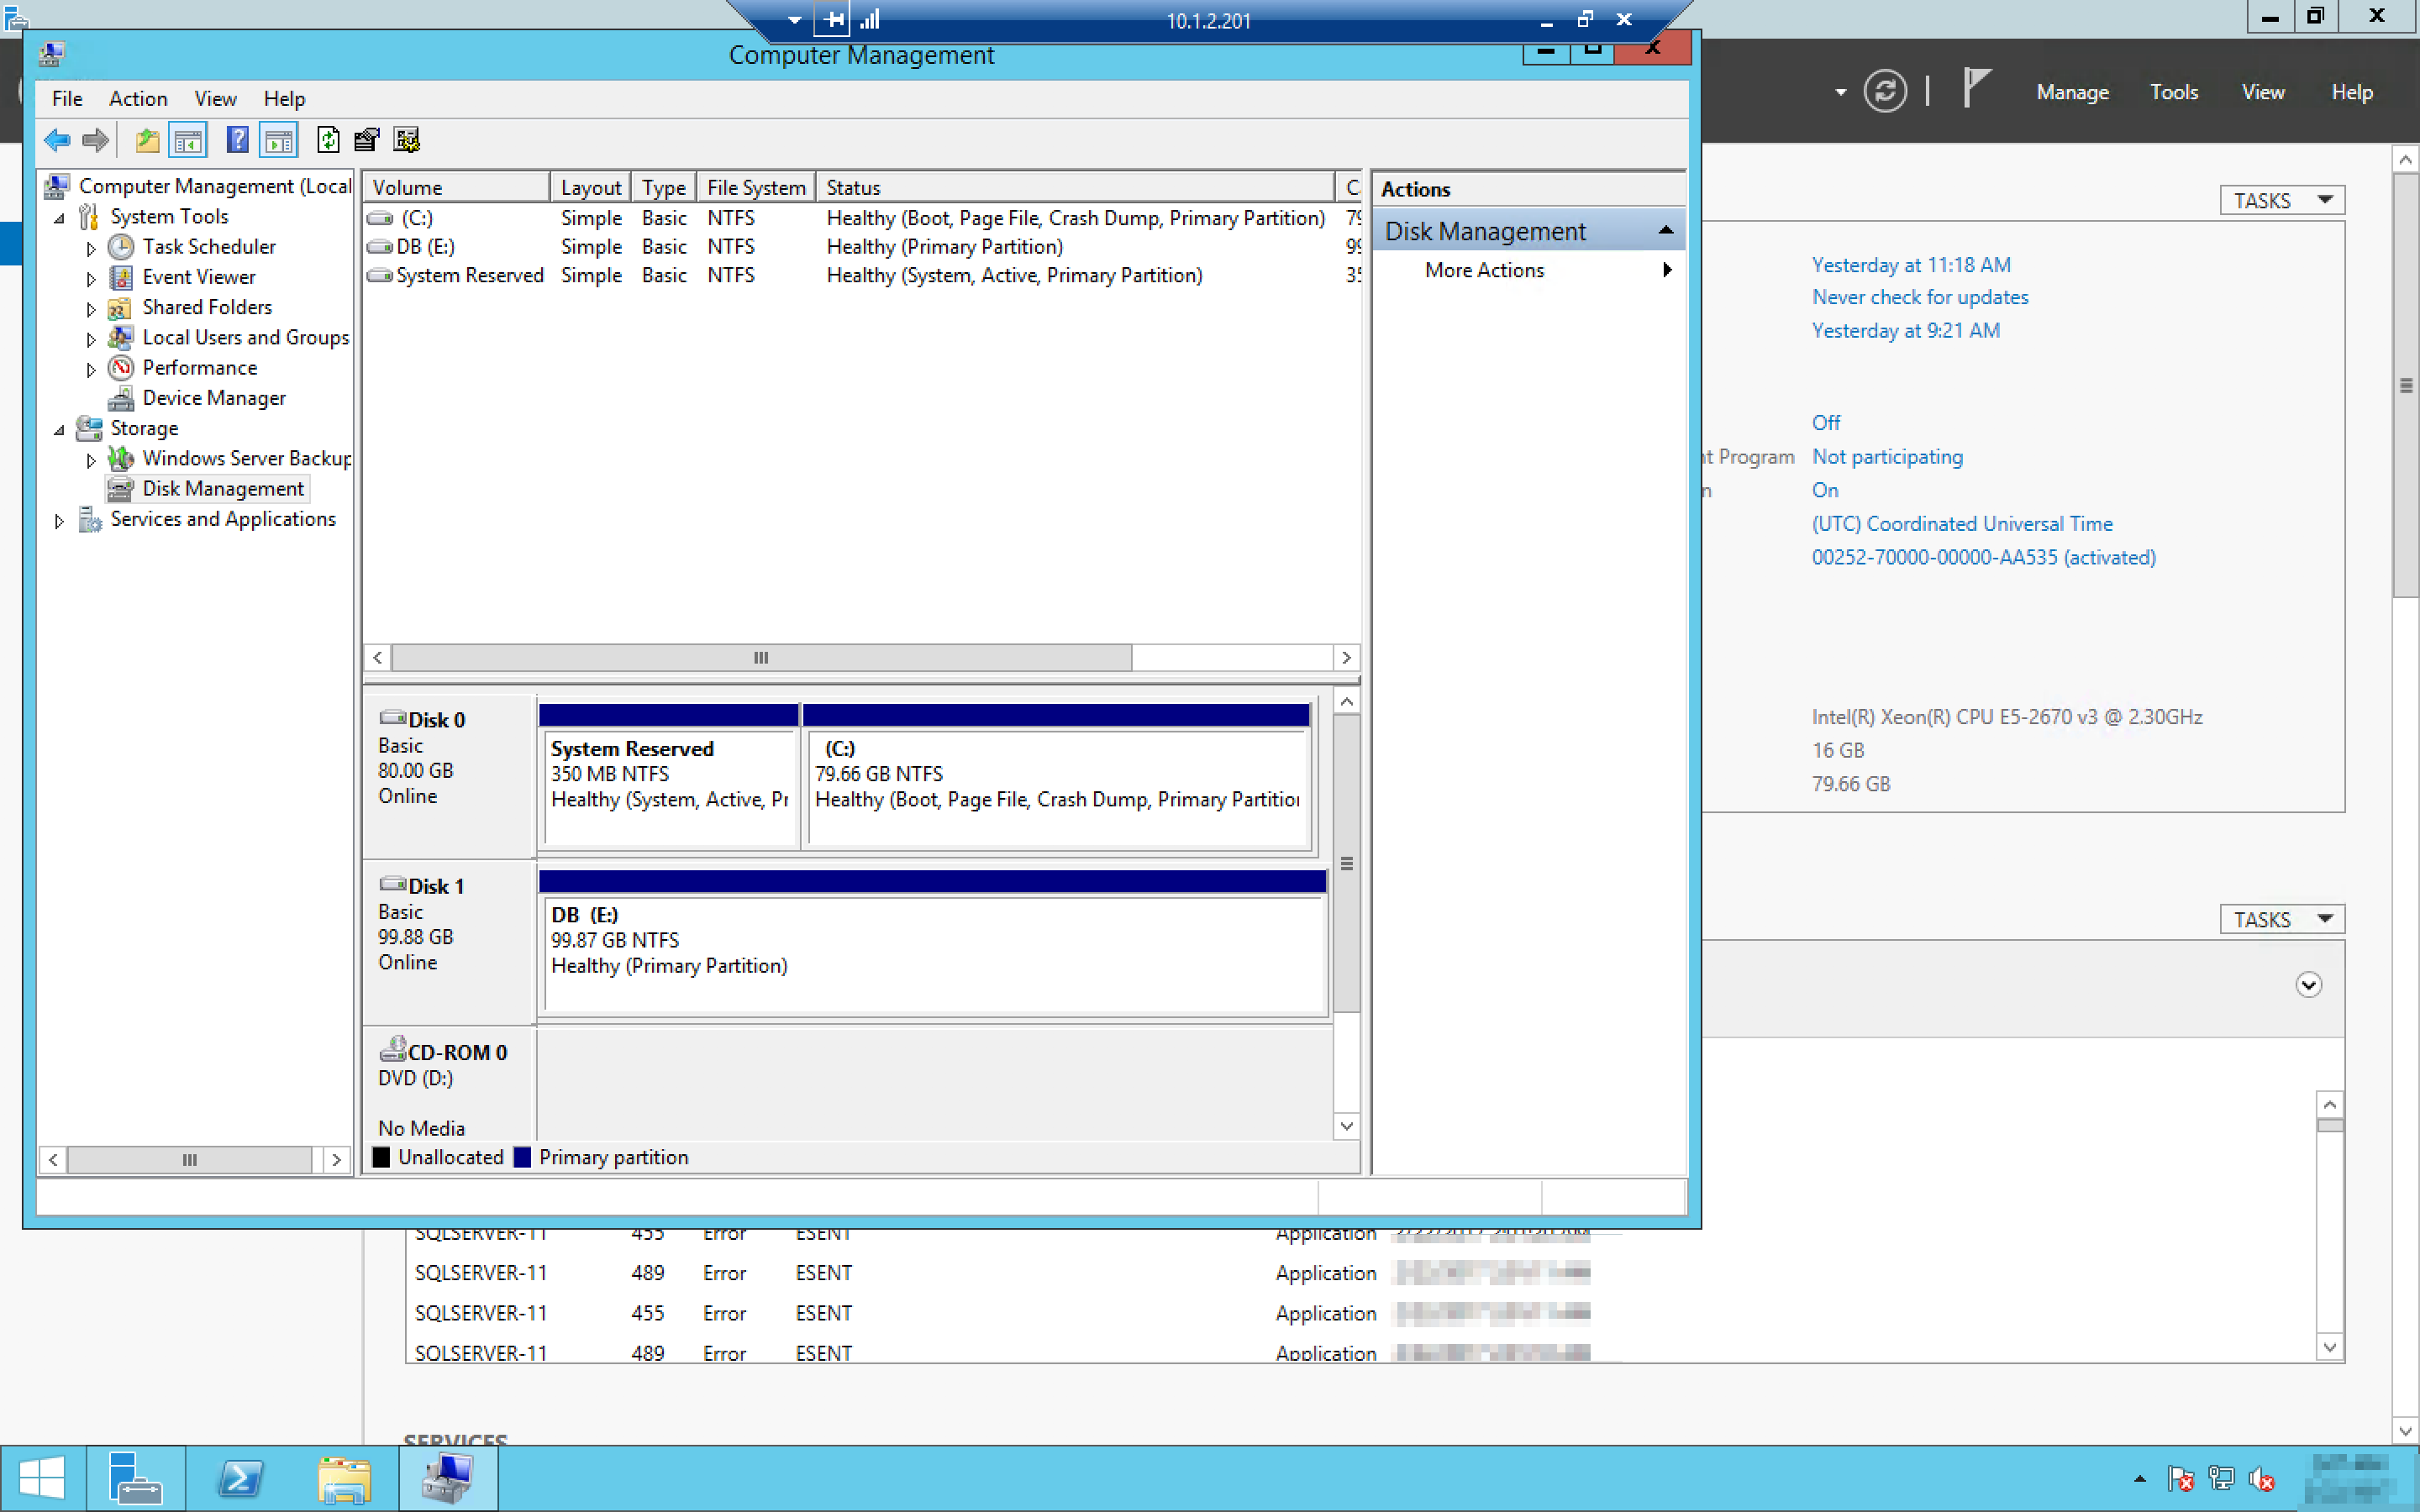Click the blue Help question mark icon
Screen dimensions: 2420x1512
[x=237, y=140]
